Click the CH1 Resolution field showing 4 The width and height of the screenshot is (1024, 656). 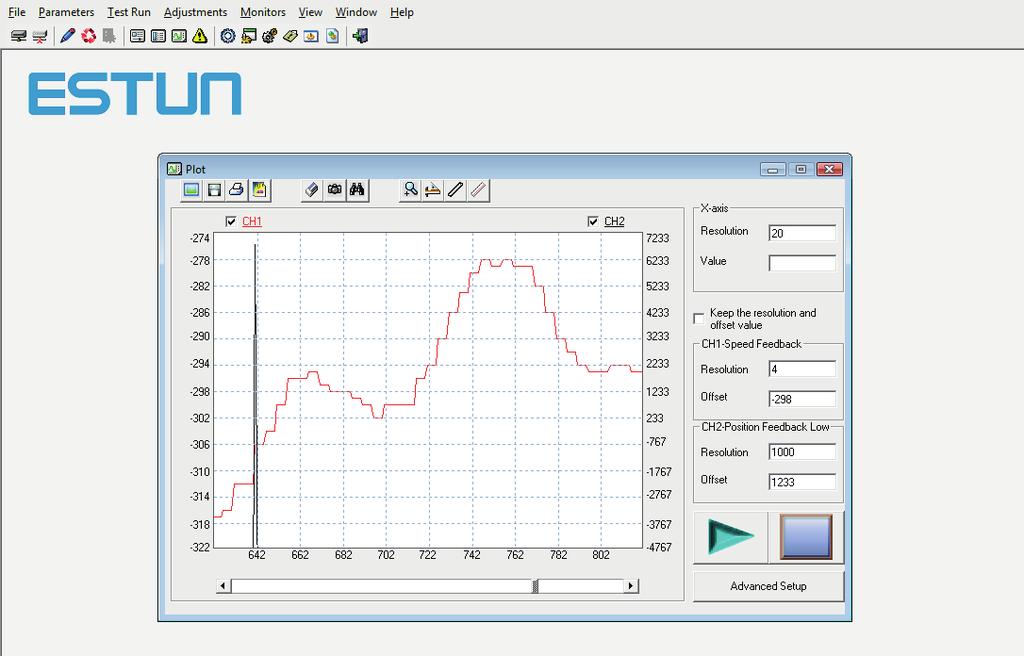802,369
